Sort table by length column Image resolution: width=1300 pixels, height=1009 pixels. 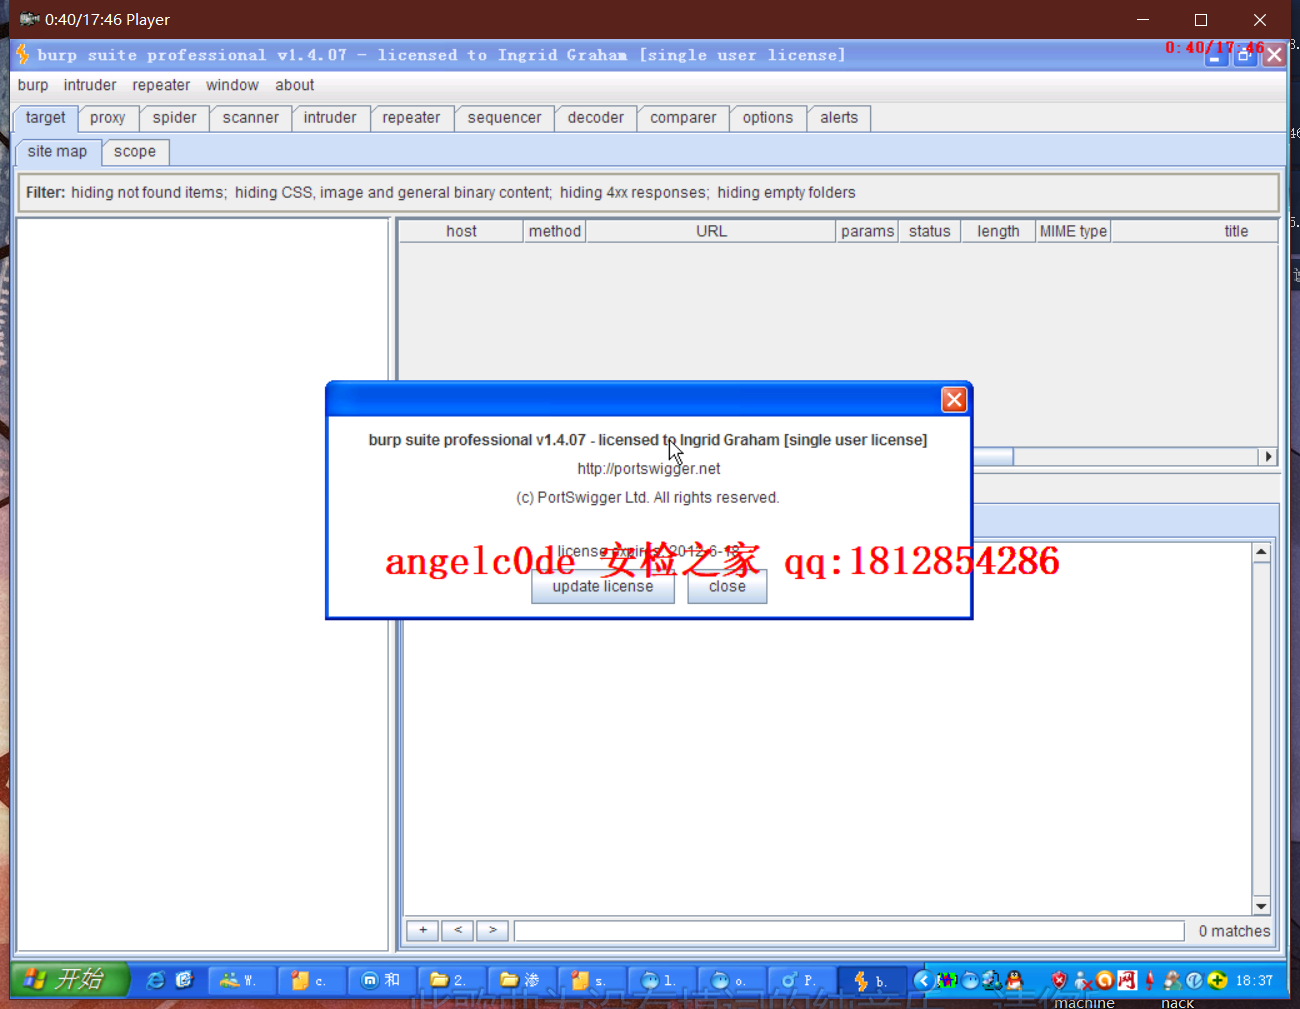click(x=998, y=231)
